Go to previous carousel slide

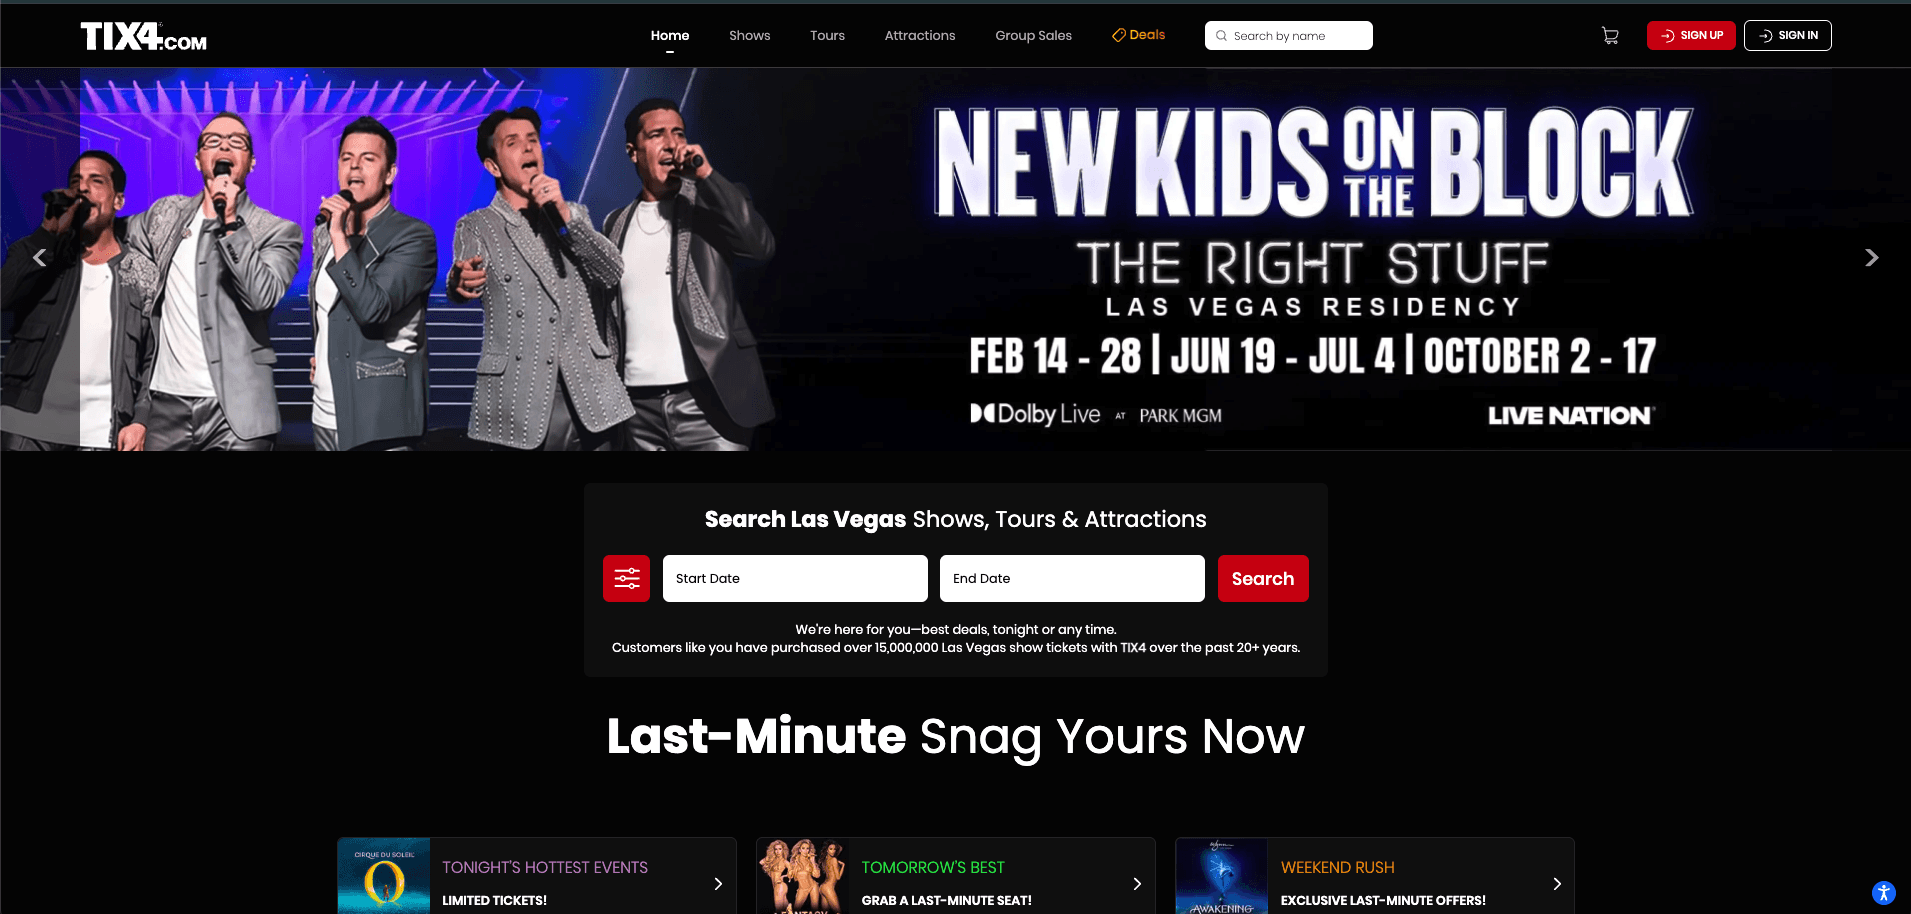click(x=39, y=258)
